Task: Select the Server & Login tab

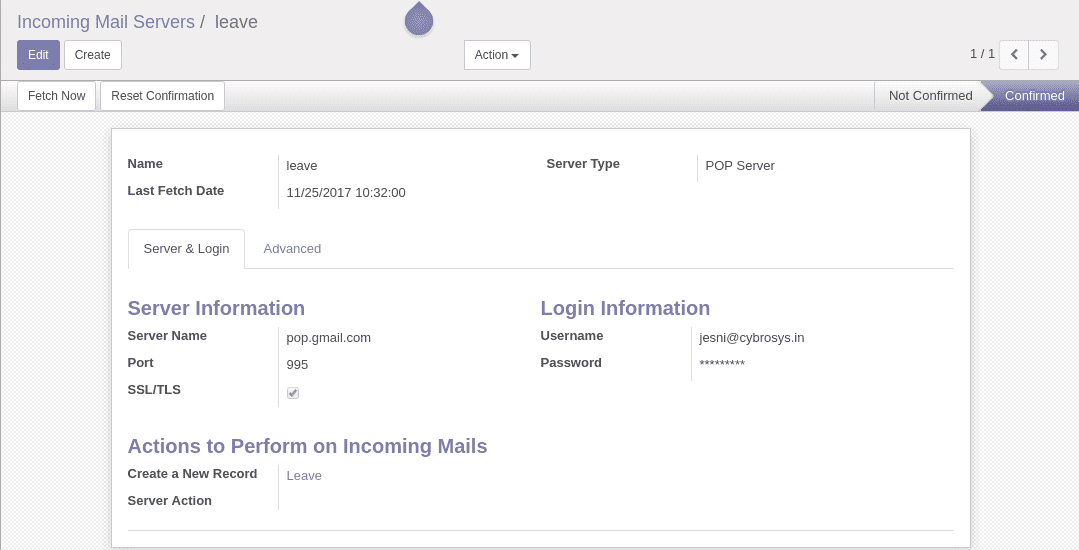Action: [x=186, y=248]
